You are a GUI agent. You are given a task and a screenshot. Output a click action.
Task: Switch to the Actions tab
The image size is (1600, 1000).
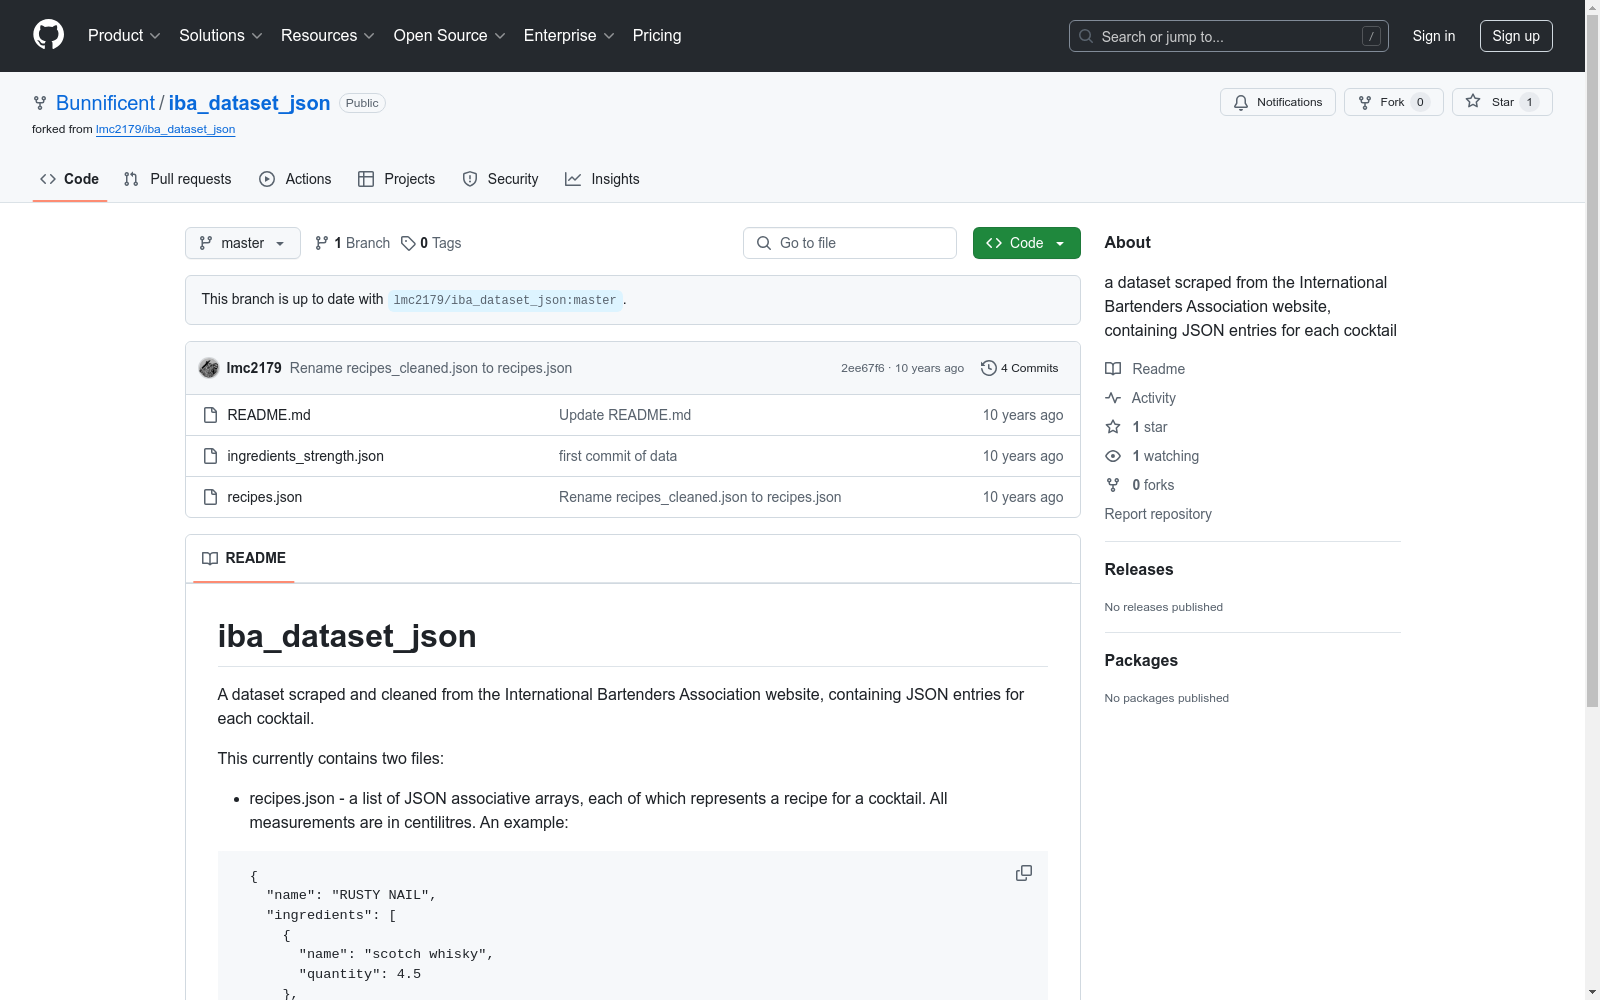(295, 179)
